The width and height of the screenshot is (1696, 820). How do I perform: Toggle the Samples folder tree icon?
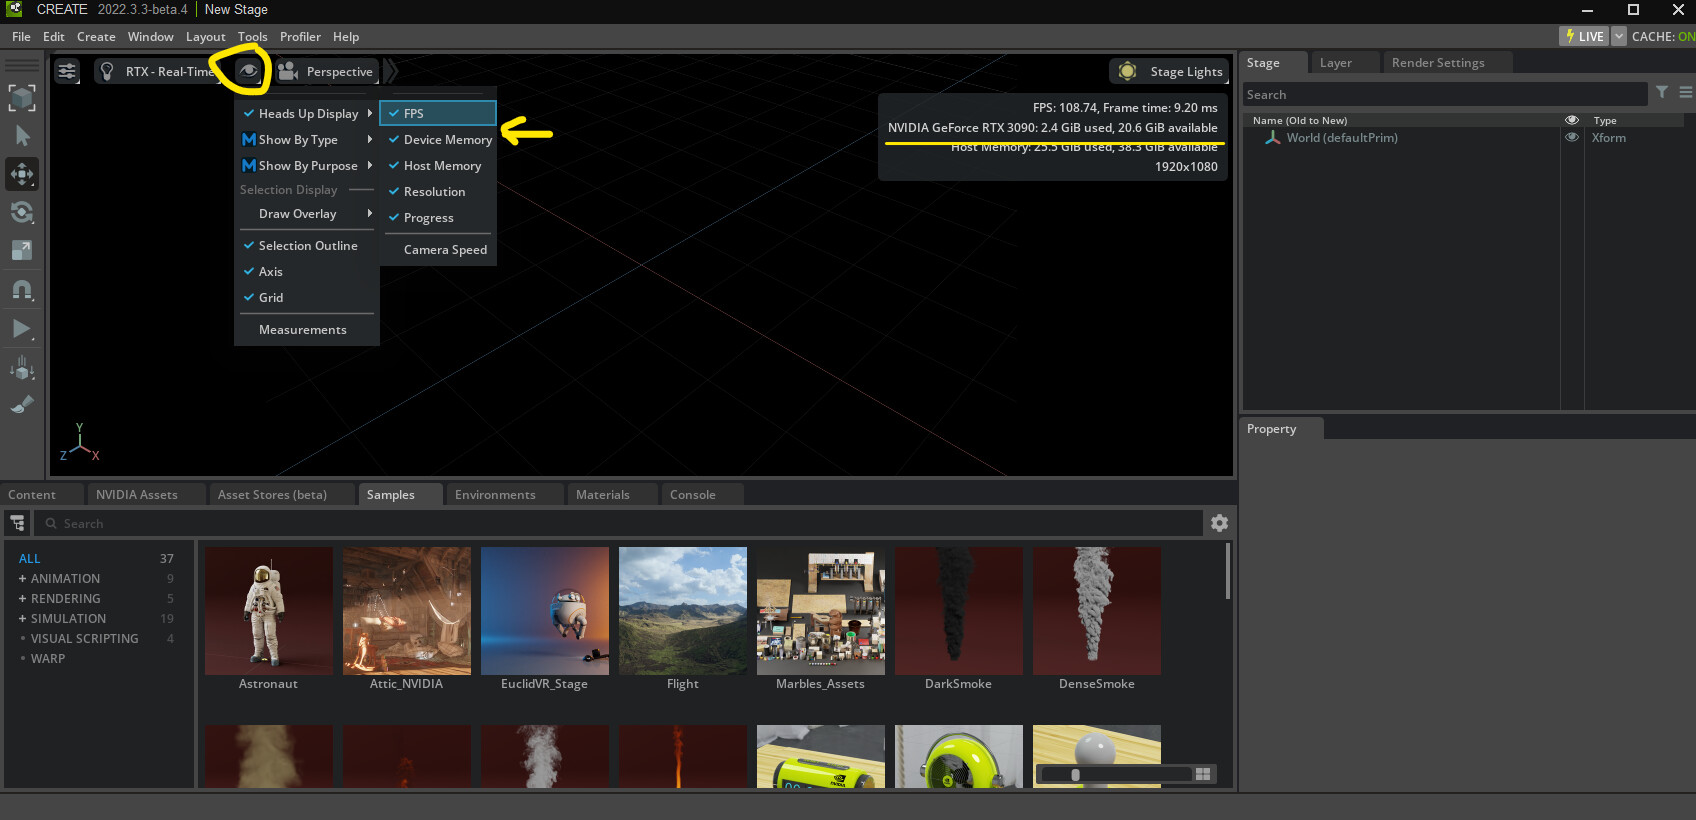(17, 523)
